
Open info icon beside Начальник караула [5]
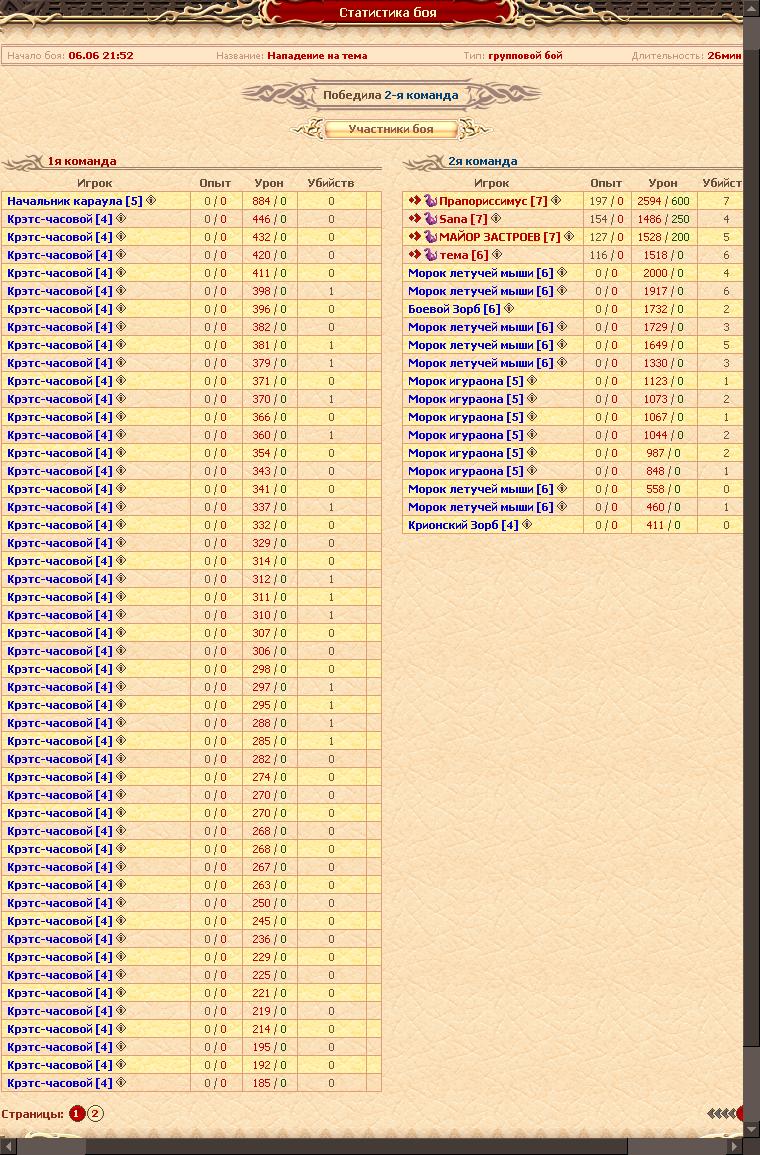click(x=151, y=200)
